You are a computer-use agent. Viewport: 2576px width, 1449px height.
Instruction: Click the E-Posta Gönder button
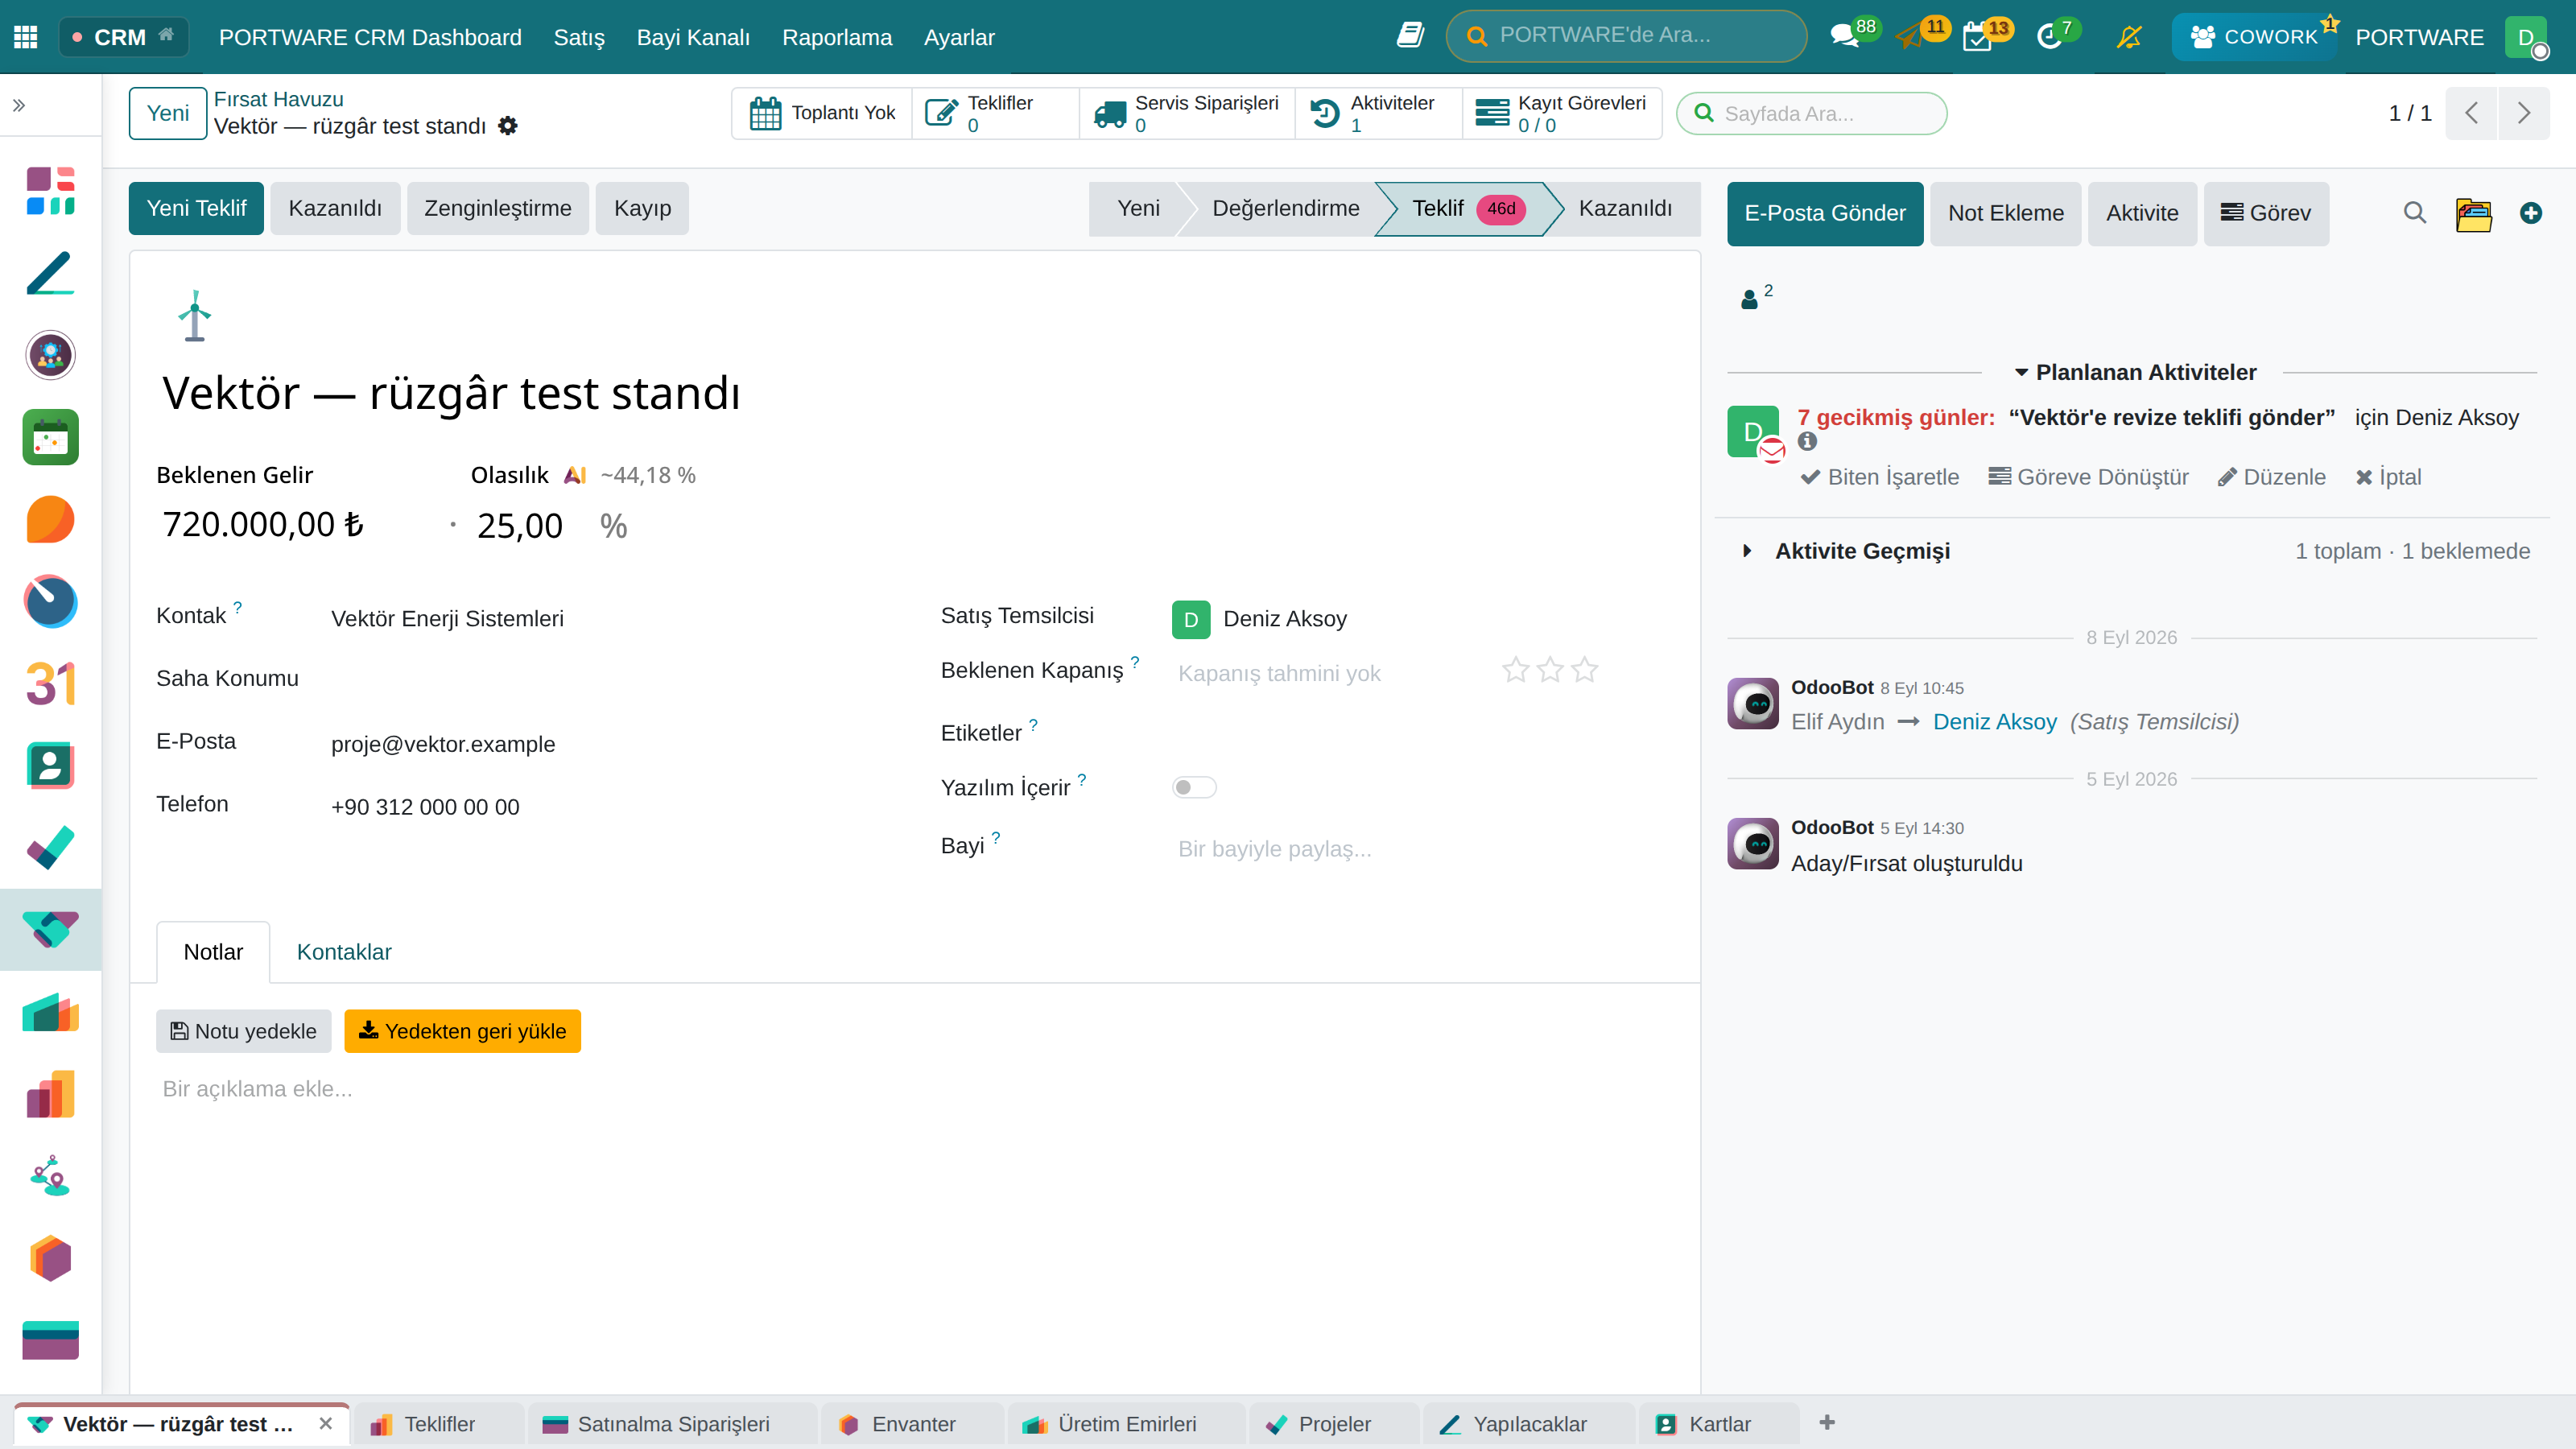1824,213
